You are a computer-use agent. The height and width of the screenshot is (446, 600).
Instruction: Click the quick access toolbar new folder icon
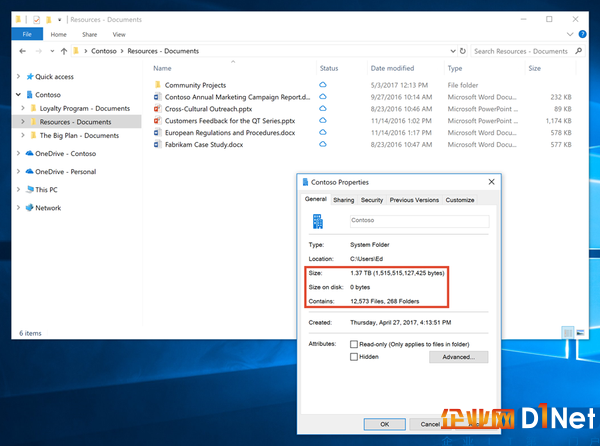point(49,20)
